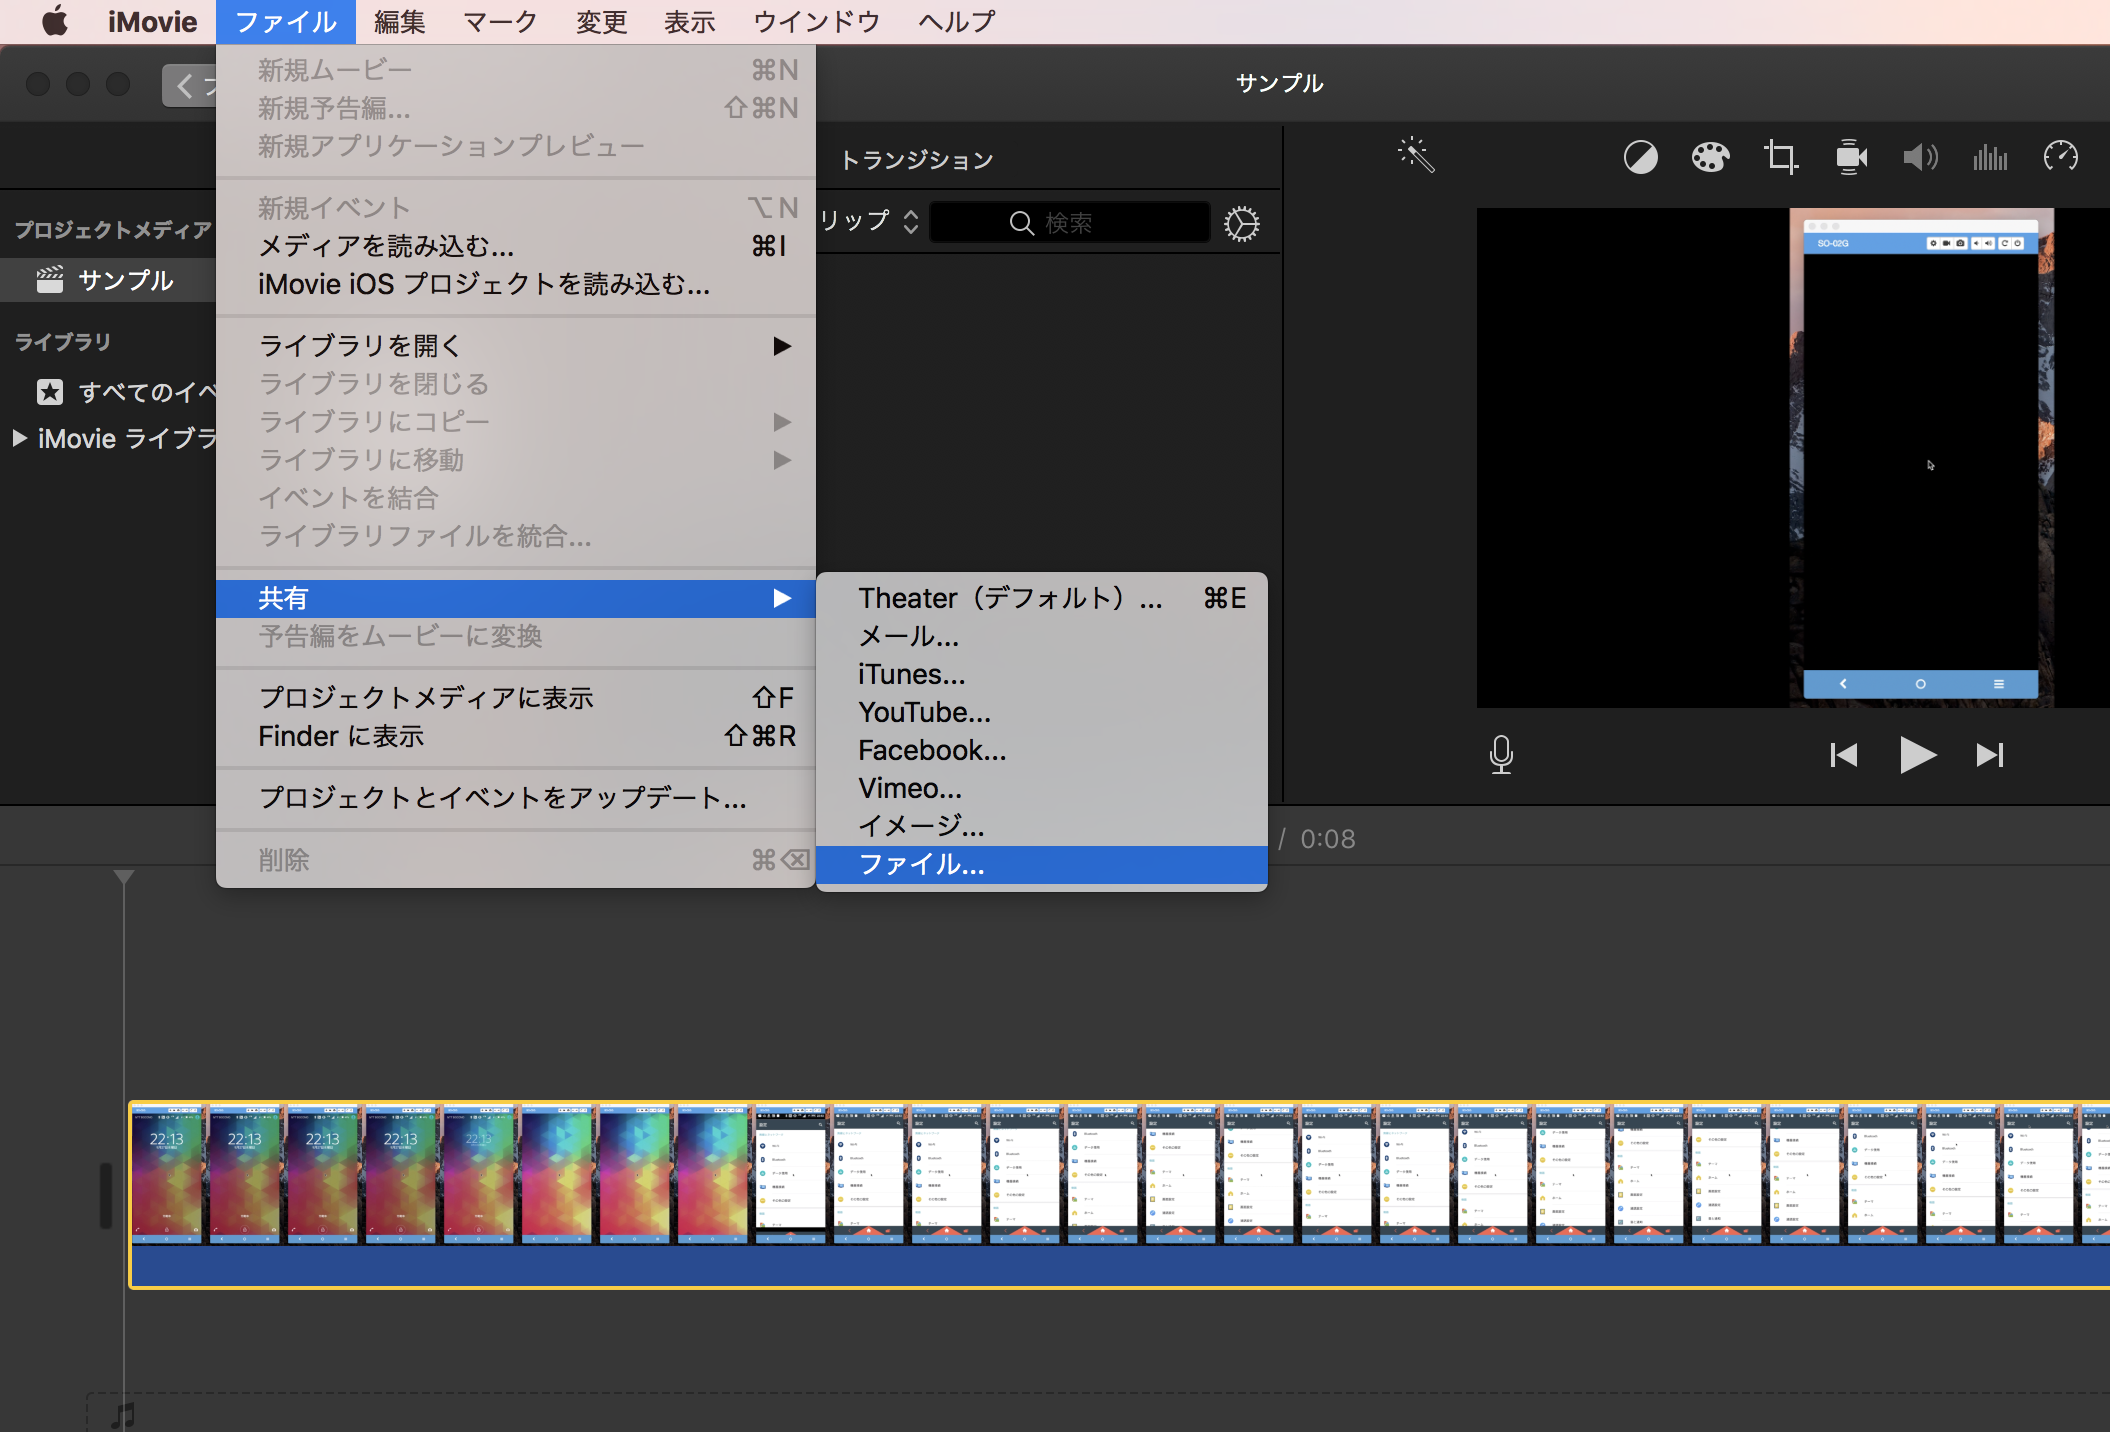Skip back to the previous clip

tap(1843, 755)
